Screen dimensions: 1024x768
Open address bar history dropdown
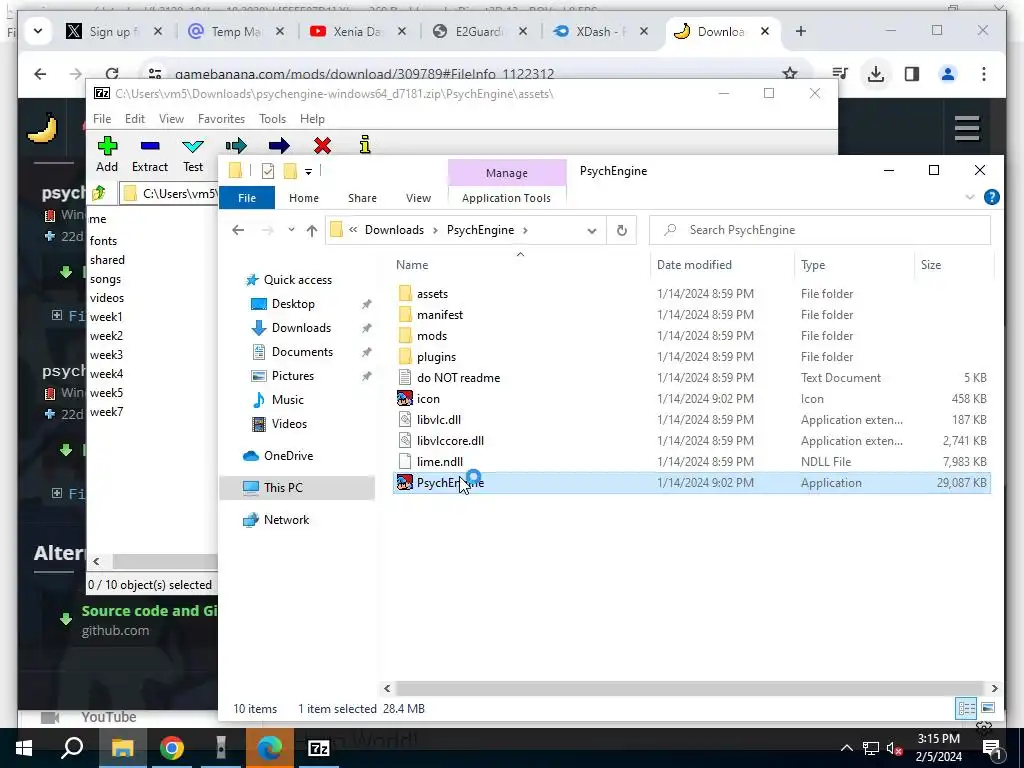[x=592, y=231]
